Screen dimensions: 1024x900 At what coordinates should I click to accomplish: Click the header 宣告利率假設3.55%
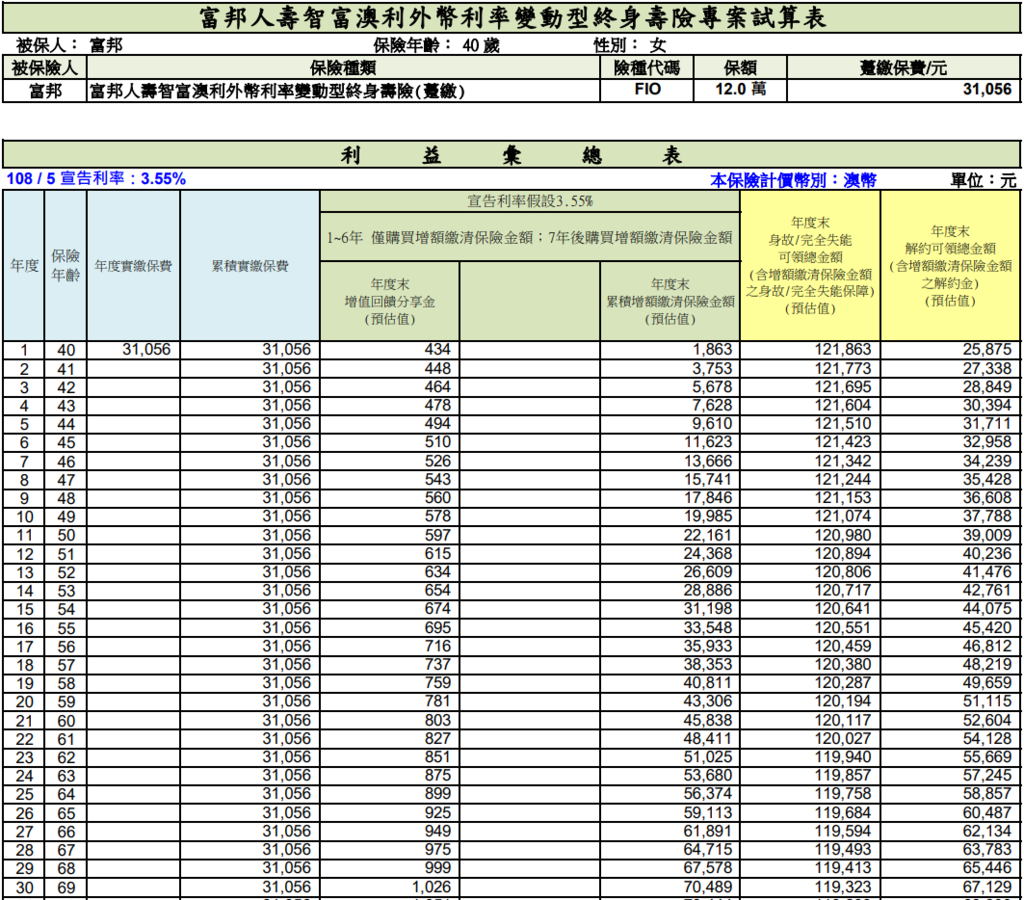tap(530, 201)
